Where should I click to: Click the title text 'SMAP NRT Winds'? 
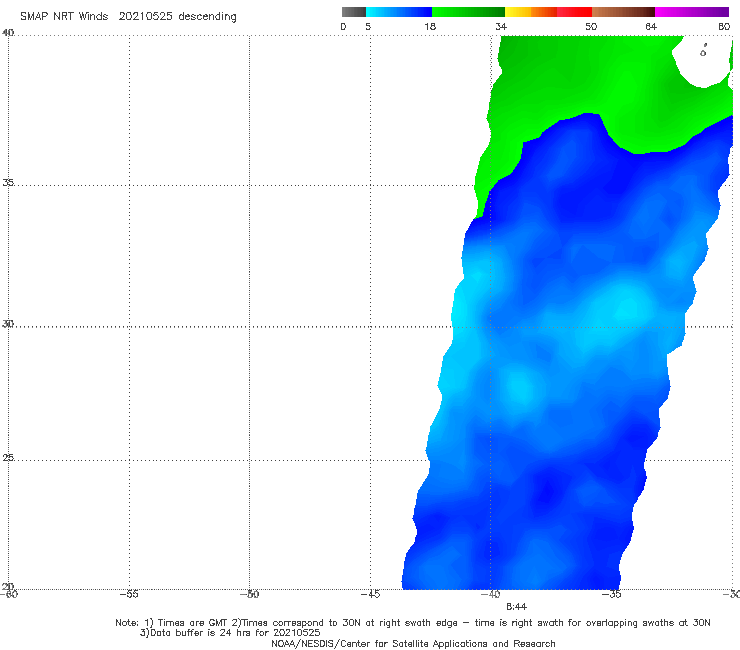pyautogui.click(x=64, y=17)
